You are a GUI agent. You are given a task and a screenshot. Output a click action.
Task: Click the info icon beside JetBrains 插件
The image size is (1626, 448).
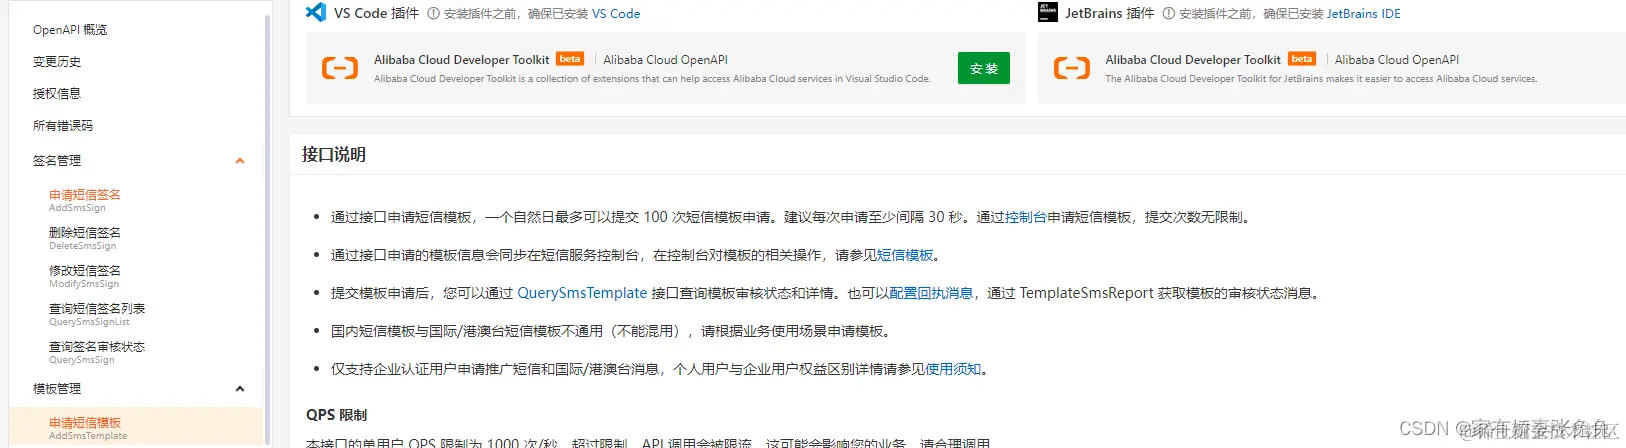(x=1168, y=14)
